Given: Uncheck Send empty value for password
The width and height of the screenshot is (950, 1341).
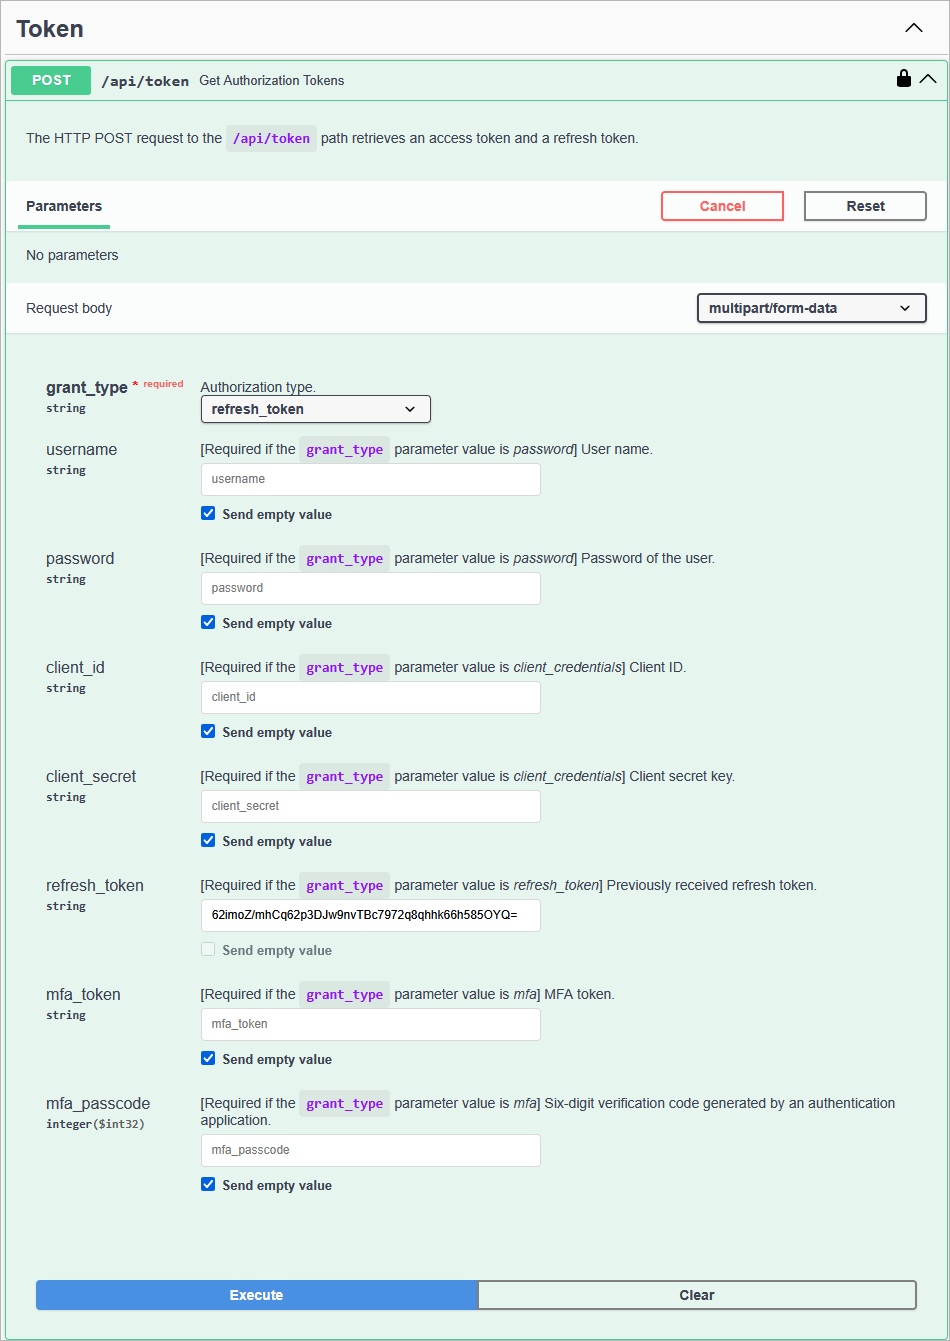Looking at the screenshot, I should 208,623.
